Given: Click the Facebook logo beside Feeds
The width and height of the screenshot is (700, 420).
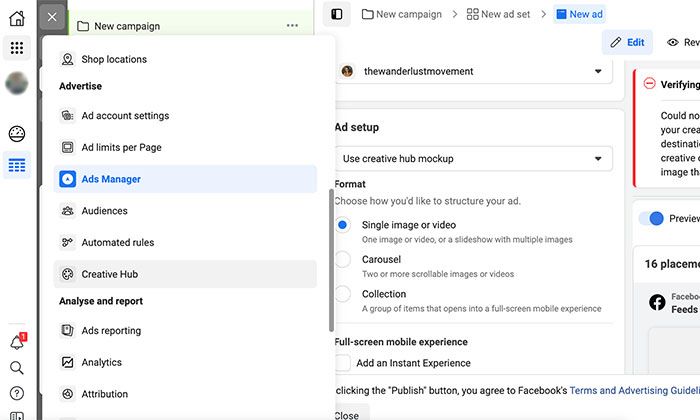Looking at the screenshot, I should pos(657,303).
